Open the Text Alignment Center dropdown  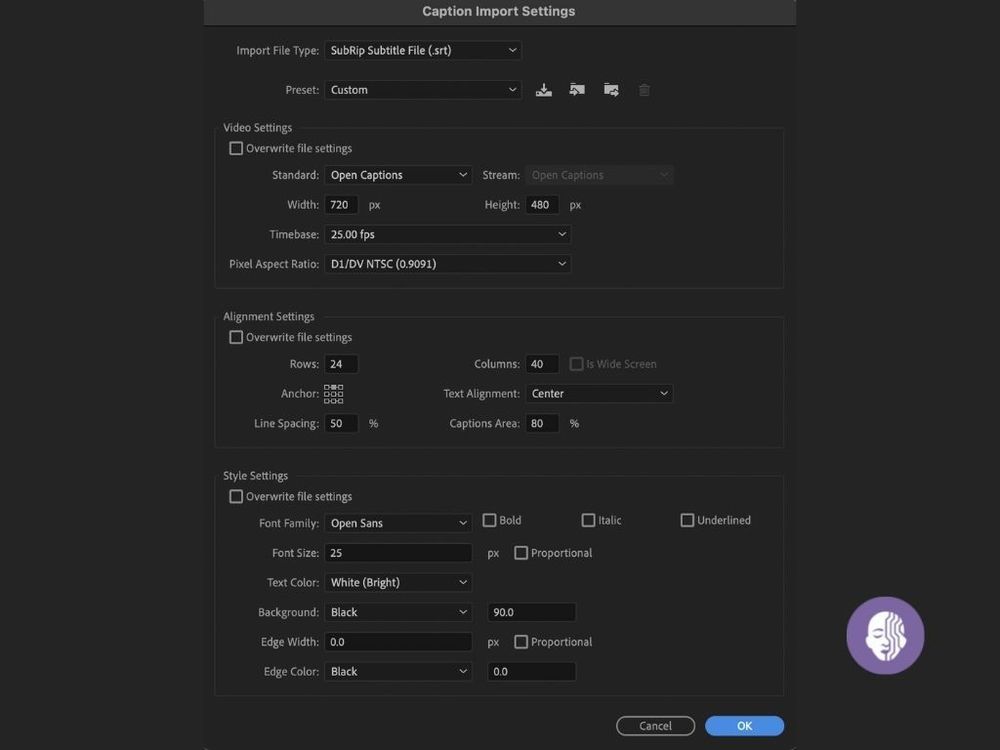[598, 394]
